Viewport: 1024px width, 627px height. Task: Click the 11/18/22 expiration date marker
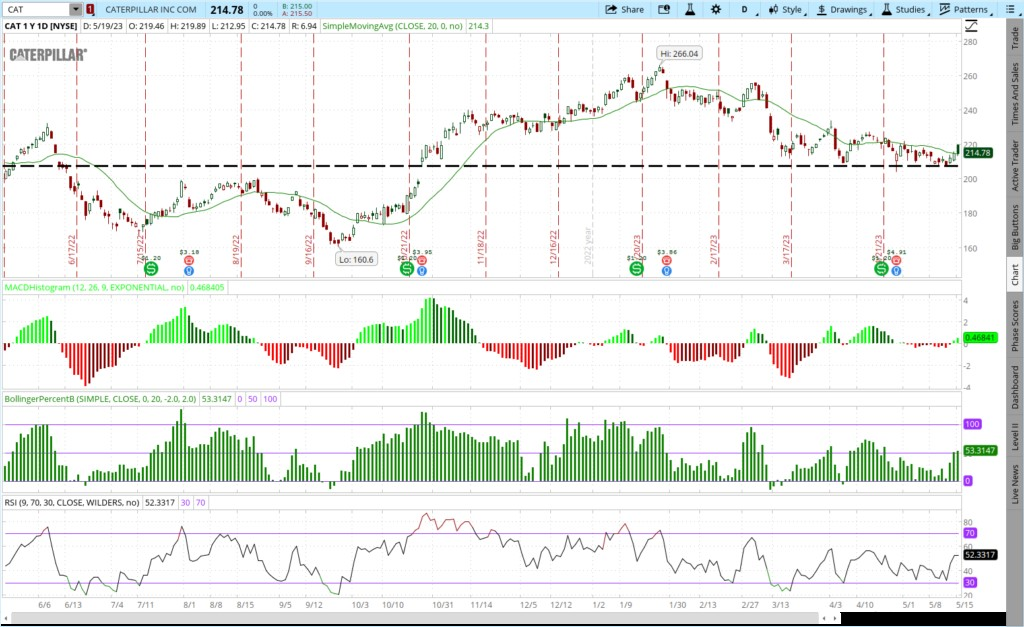(481, 247)
